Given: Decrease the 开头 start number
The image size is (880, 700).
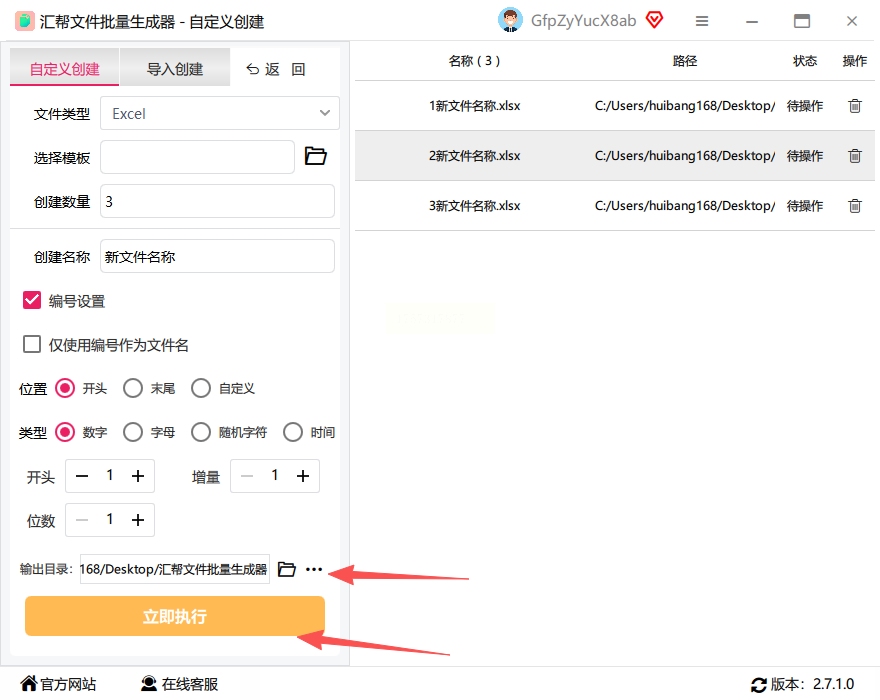Looking at the screenshot, I should (x=82, y=476).
